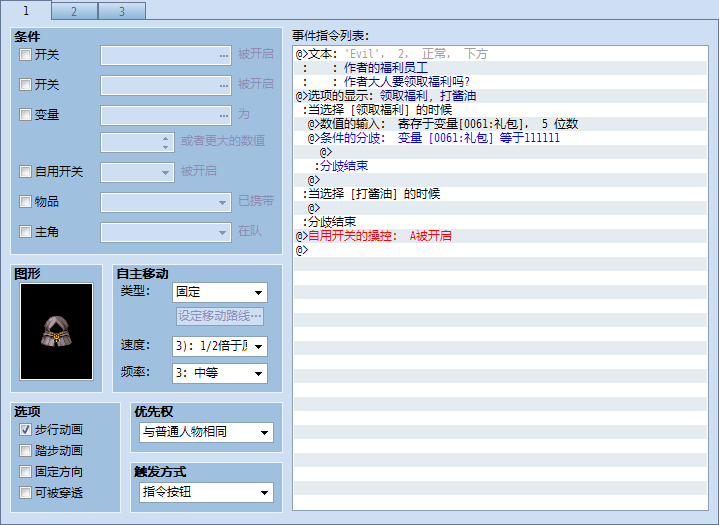719x525 pixels.
Task: Select the 数值的输入 command line
Action: click(x=501, y=124)
